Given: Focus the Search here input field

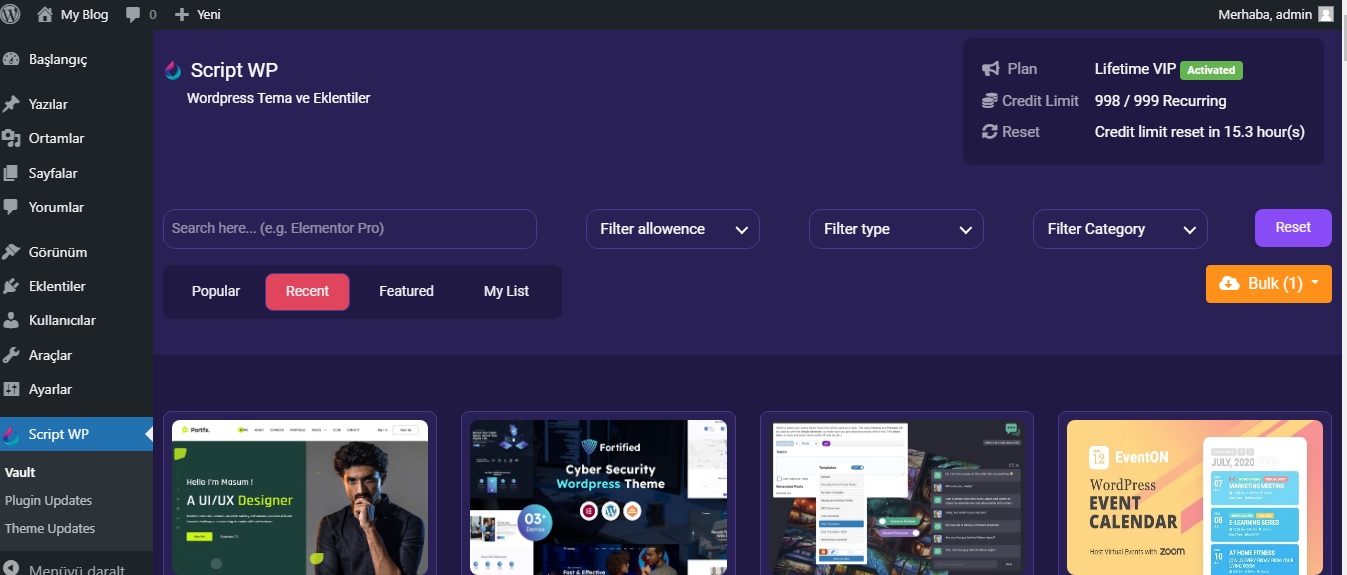Looking at the screenshot, I should (350, 228).
